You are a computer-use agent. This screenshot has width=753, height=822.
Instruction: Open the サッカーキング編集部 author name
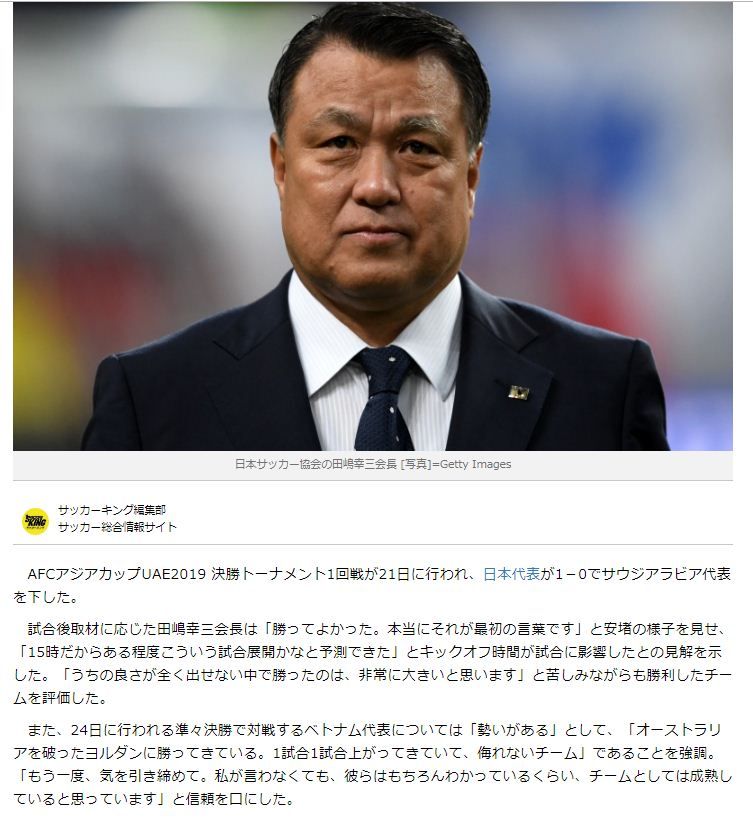pos(112,510)
